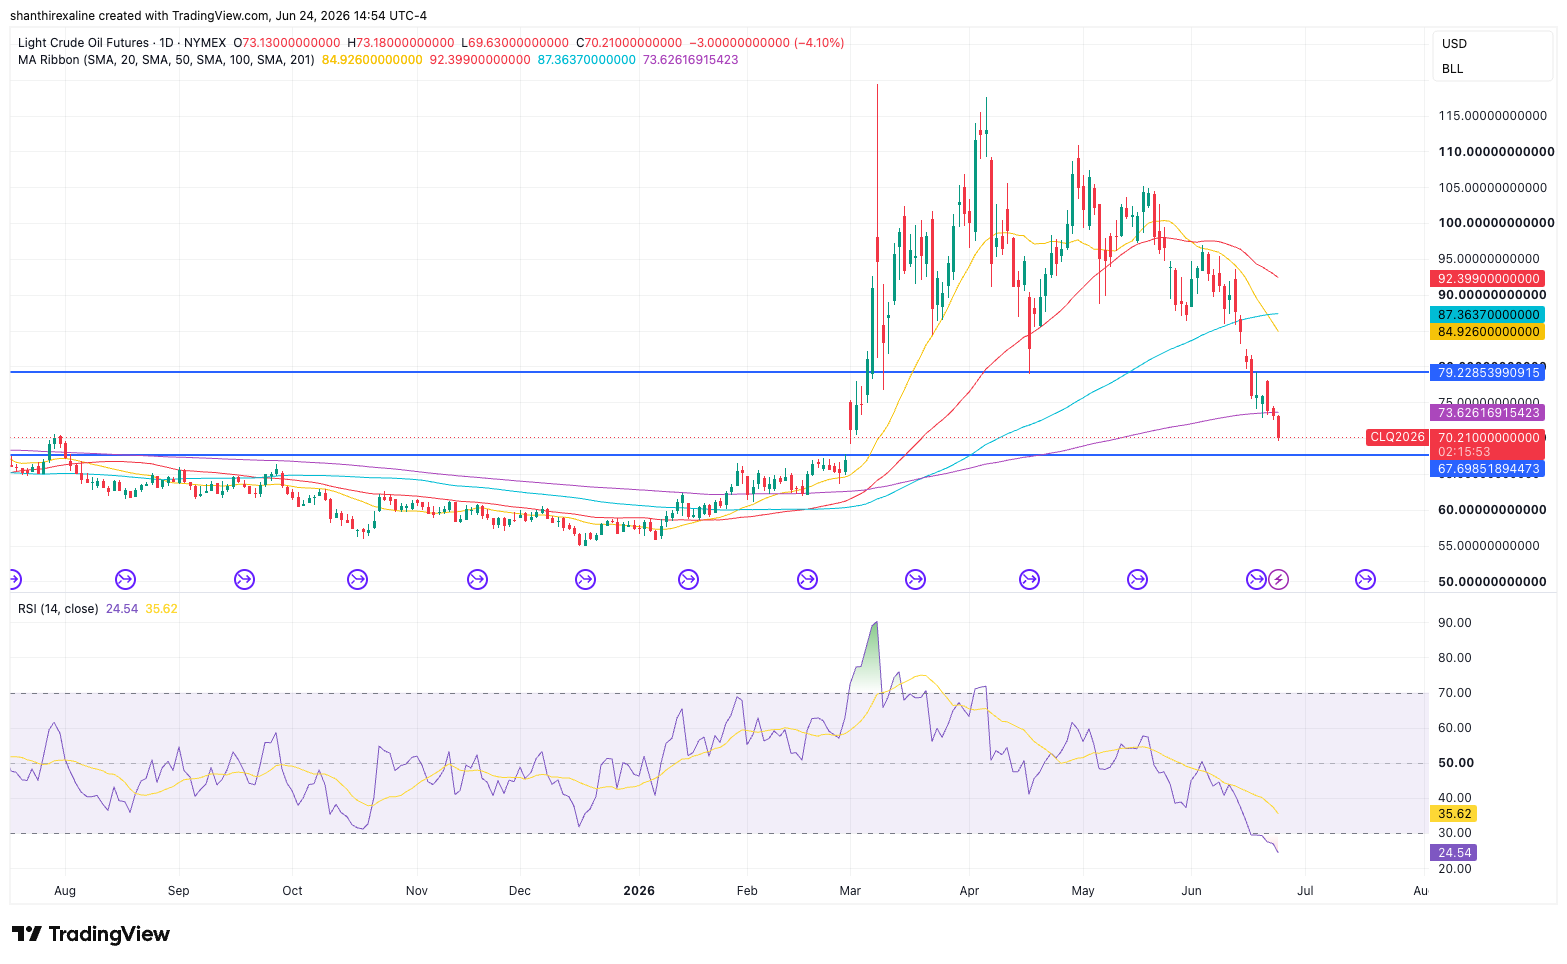Image resolution: width=1567 pixels, height=964 pixels.
Task: Click the 110.00 level on the price scale
Action: click(x=1496, y=152)
